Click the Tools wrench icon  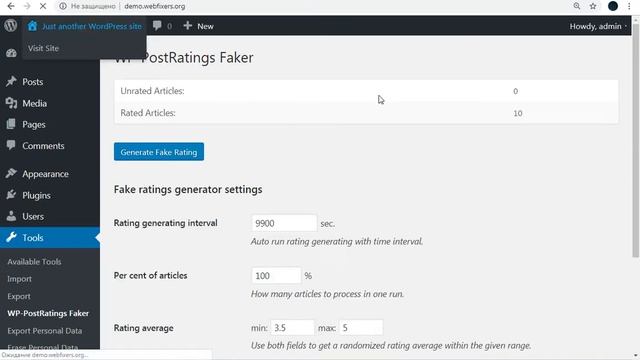pyautogui.click(x=11, y=237)
